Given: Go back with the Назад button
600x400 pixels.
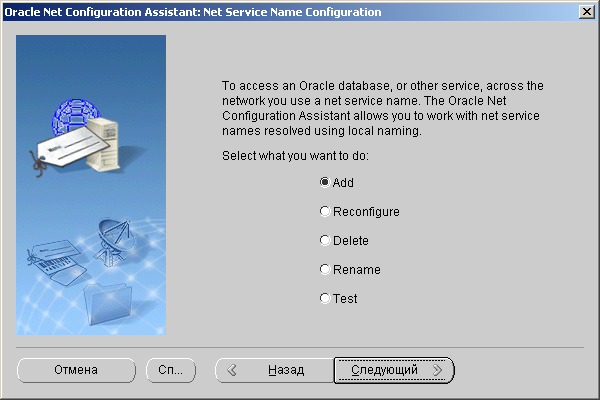Looking at the screenshot, I should [274, 370].
